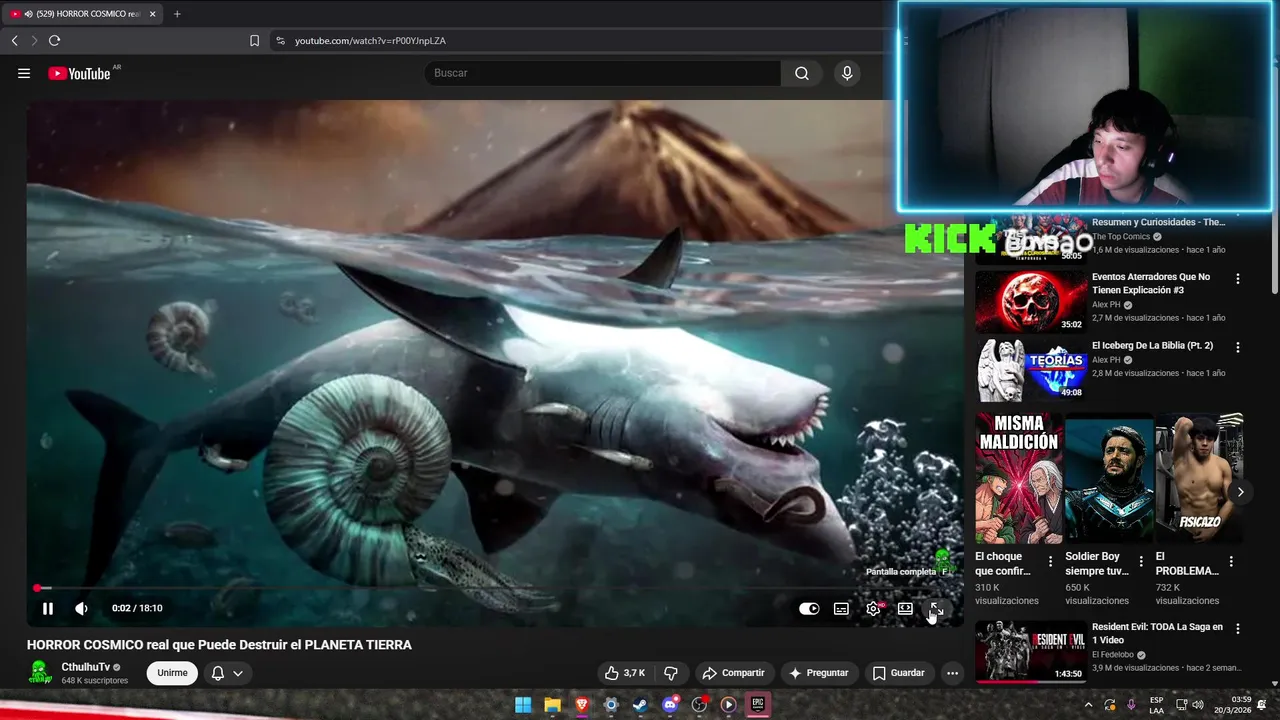This screenshot has width=1280, height=720.
Task: Click the Preguntar button
Action: [819, 673]
